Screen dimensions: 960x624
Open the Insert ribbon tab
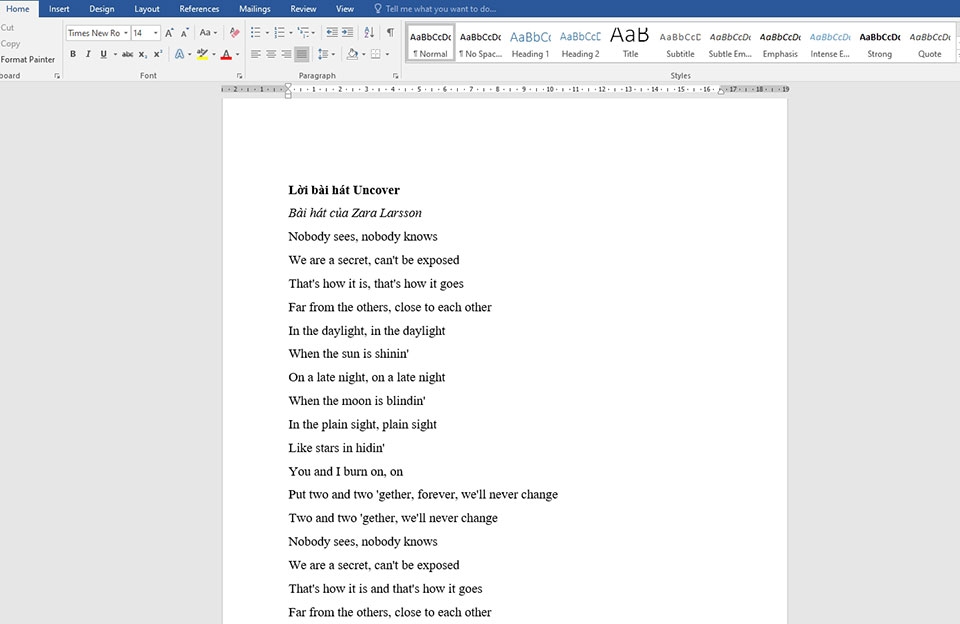(59, 9)
